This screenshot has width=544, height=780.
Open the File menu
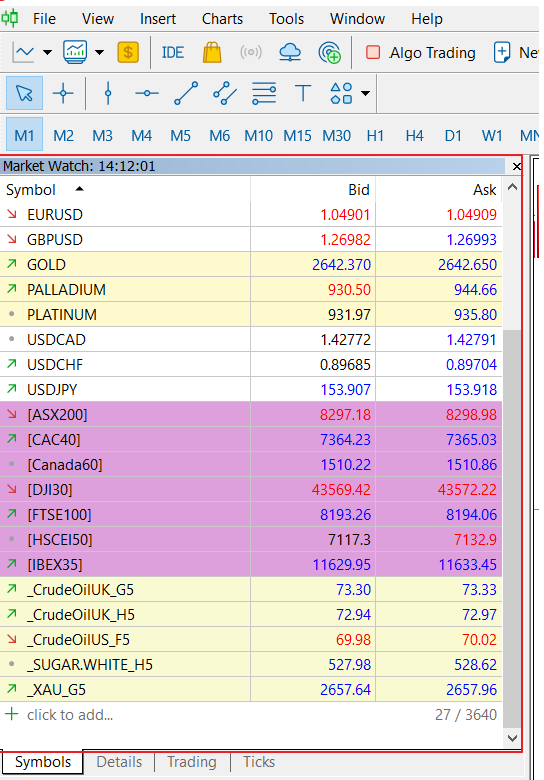click(x=44, y=19)
